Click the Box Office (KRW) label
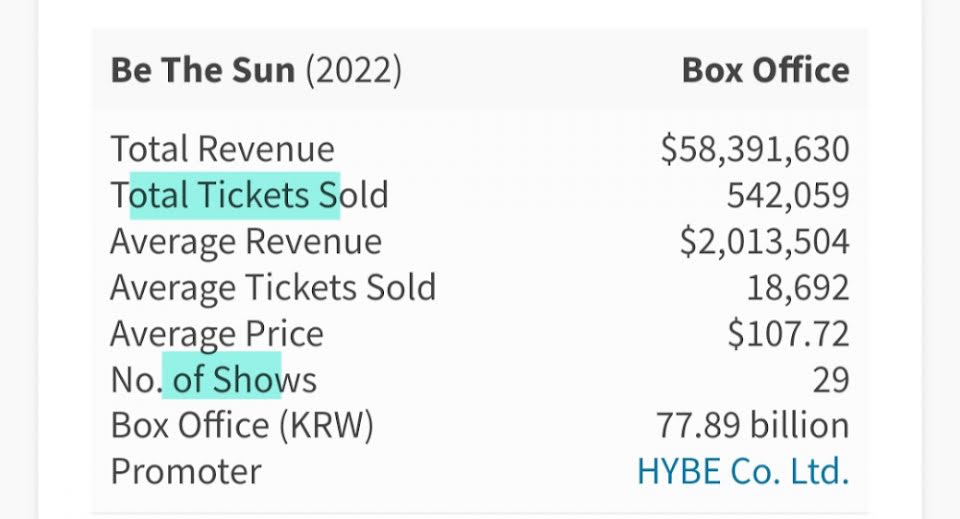Screen dimensions: 960x519 242,425
